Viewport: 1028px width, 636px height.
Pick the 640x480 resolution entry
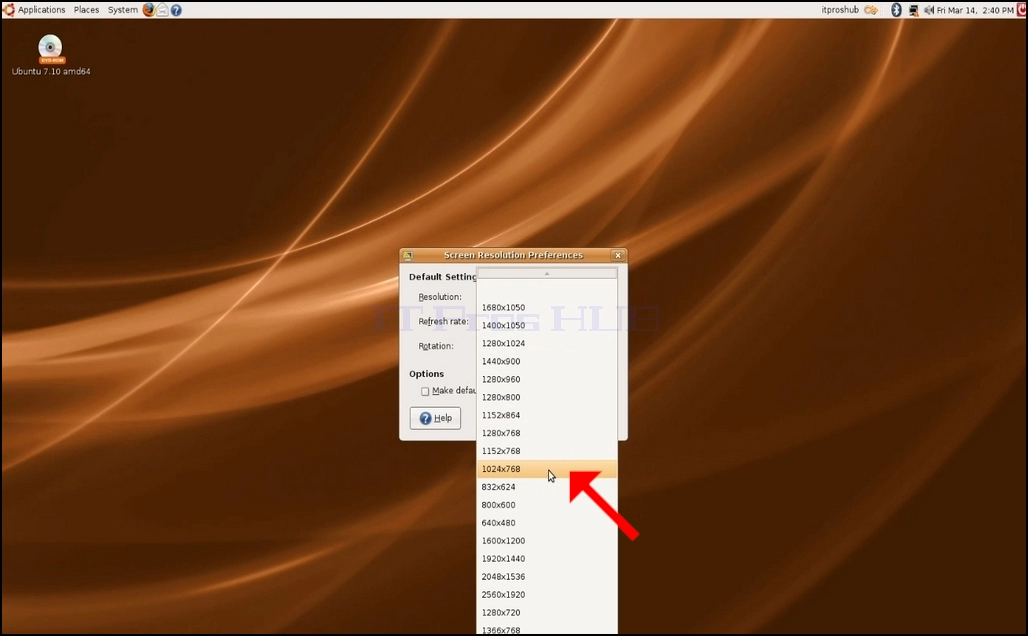(547, 523)
